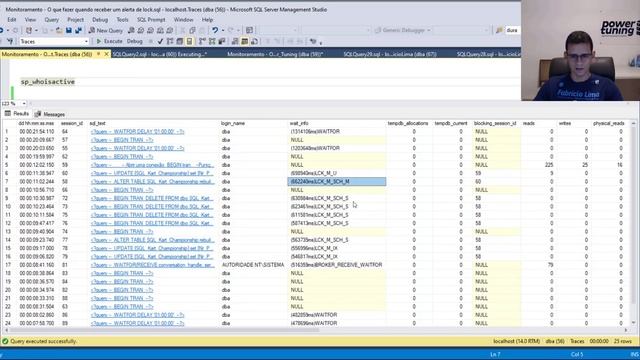The height and width of the screenshot is (360, 640).
Task: Open the DELETE FROM query link for session 72
Action: 152,198
